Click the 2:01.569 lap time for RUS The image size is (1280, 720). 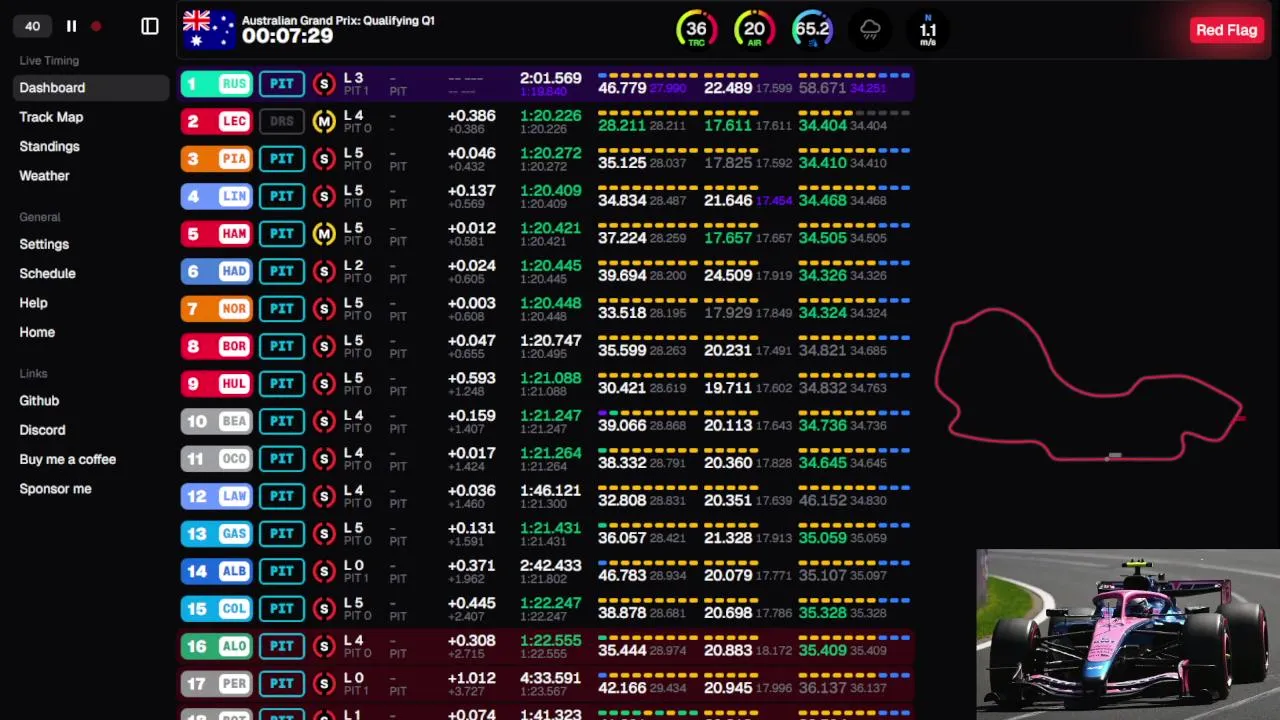pos(550,78)
